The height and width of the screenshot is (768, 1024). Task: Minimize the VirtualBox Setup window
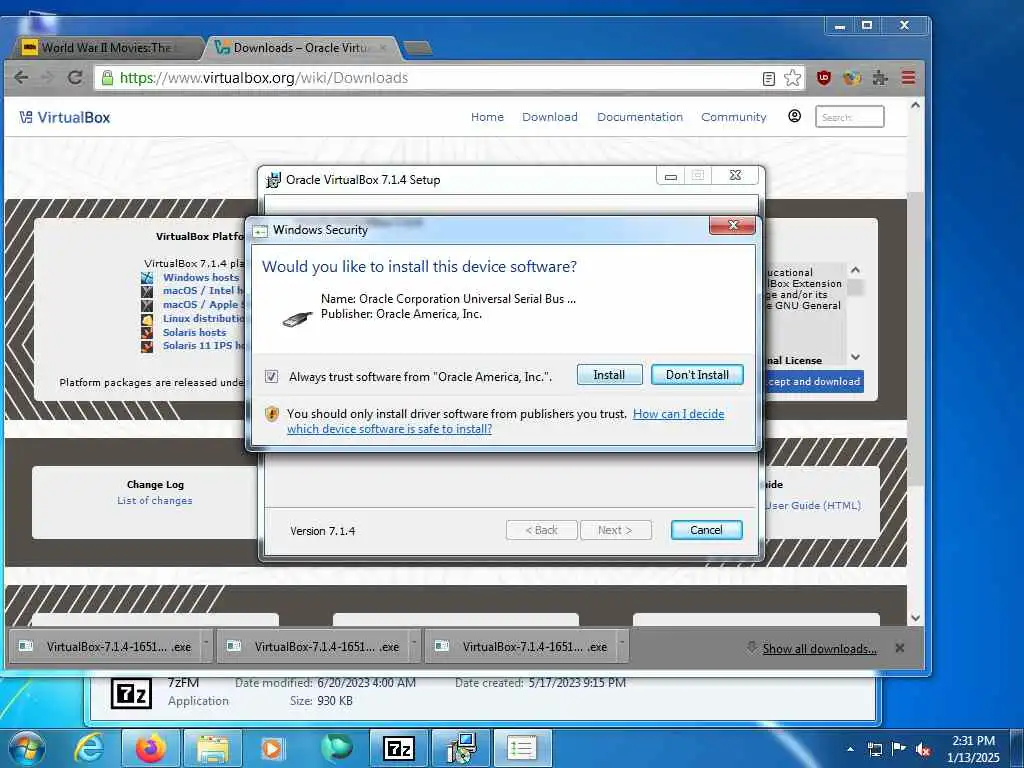(x=671, y=176)
